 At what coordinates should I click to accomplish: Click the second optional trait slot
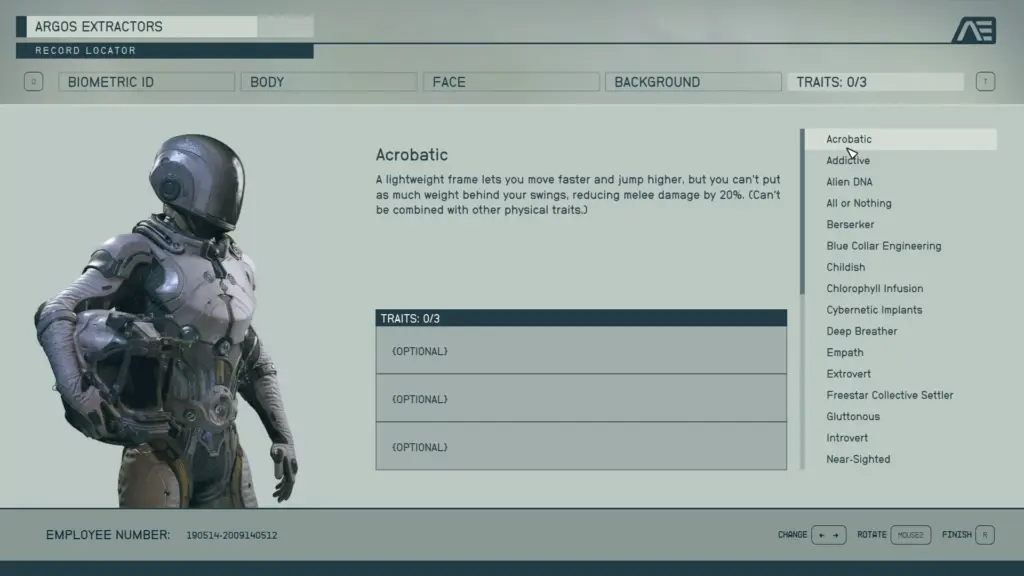(x=581, y=398)
